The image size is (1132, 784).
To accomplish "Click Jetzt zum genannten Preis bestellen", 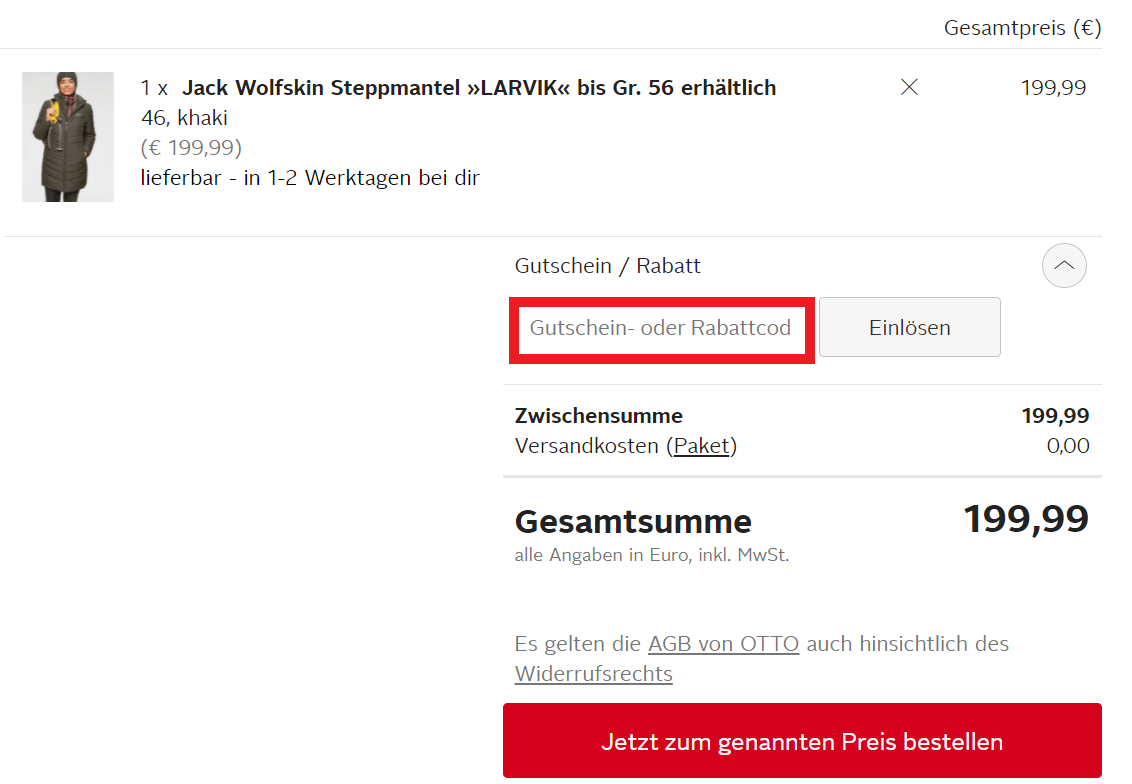I will click(802, 741).
